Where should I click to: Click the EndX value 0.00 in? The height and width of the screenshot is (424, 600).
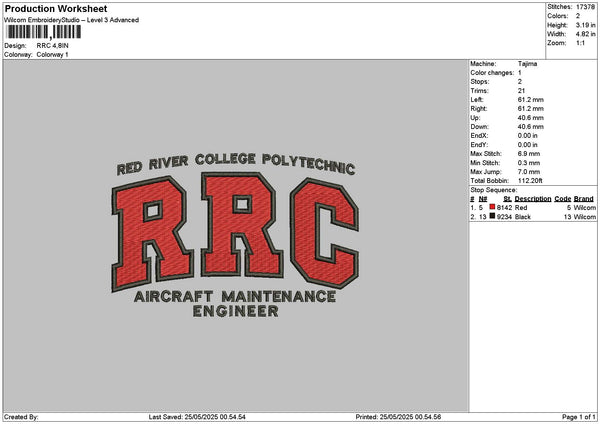click(x=528, y=136)
